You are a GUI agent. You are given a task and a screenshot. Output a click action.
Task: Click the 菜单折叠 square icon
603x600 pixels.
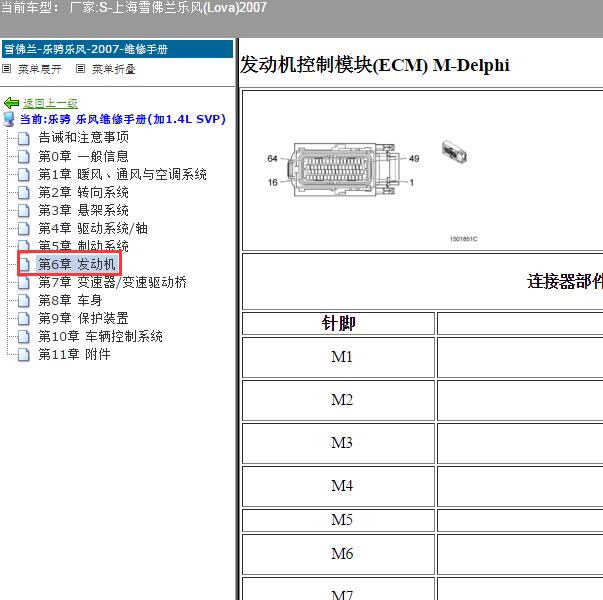[80, 69]
